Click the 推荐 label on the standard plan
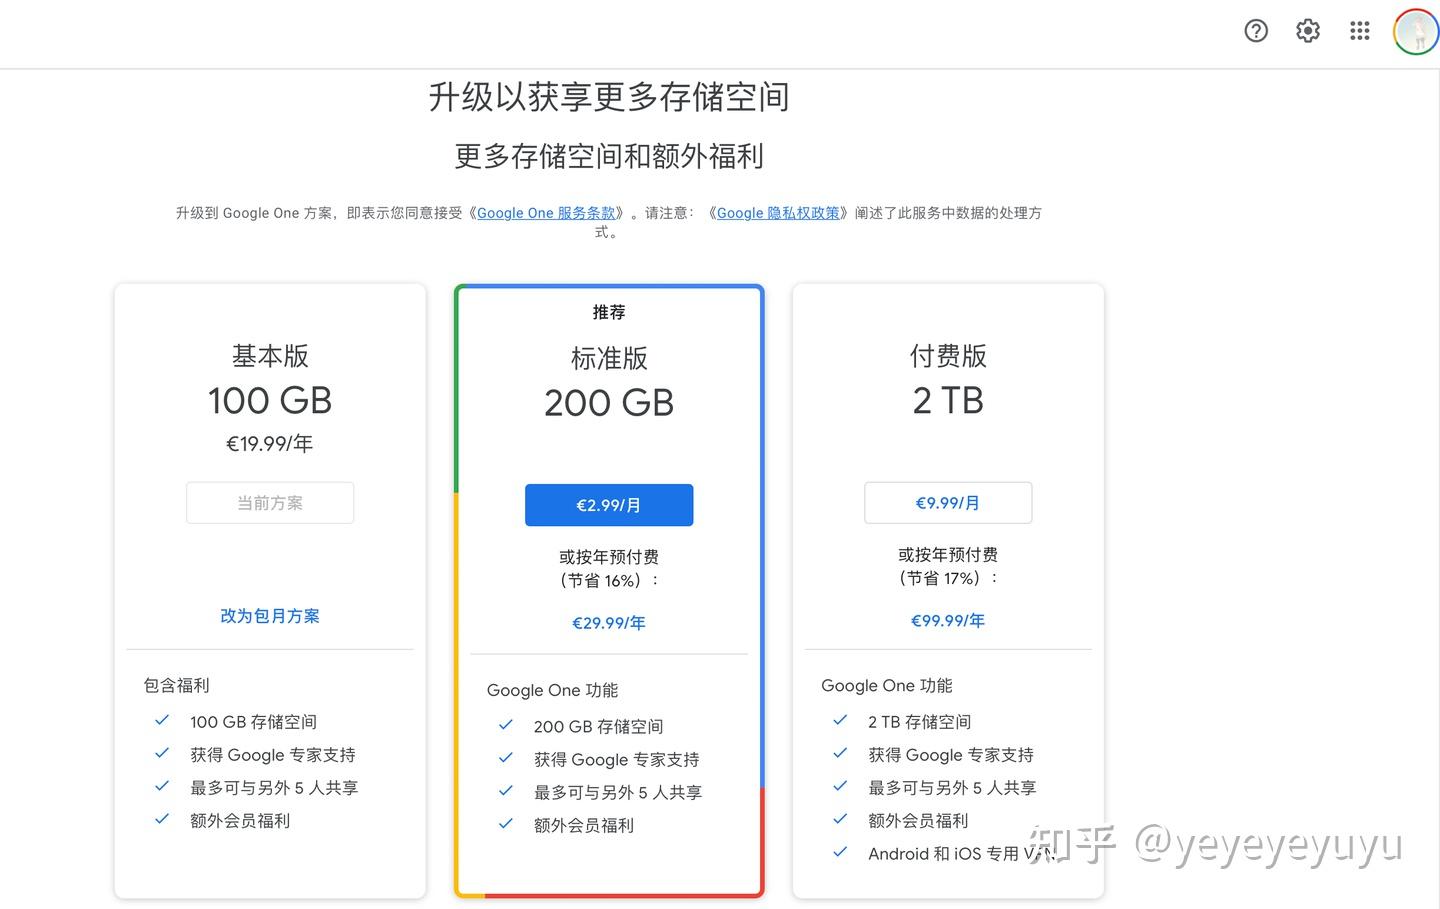The height and width of the screenshot is (909, 1440). (x=608, y=311)
